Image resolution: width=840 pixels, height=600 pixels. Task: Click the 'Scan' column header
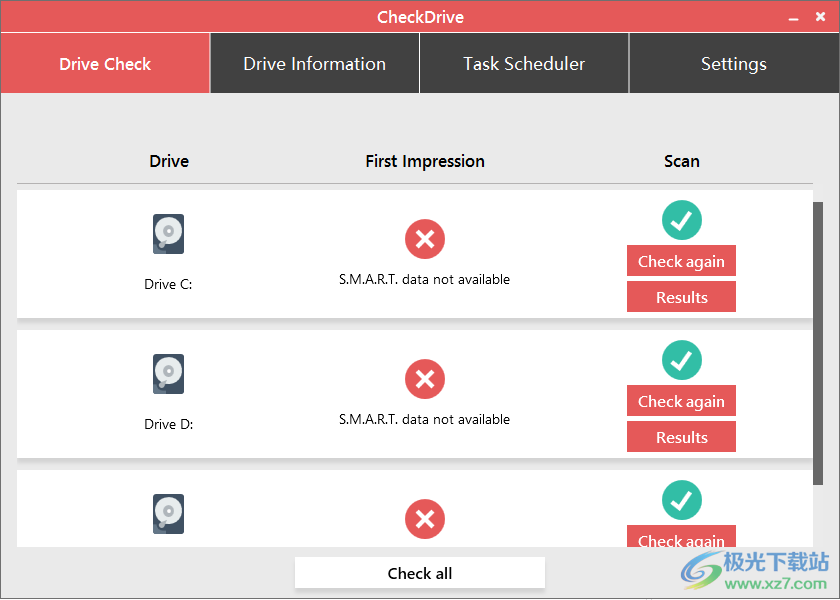point(681,161)
